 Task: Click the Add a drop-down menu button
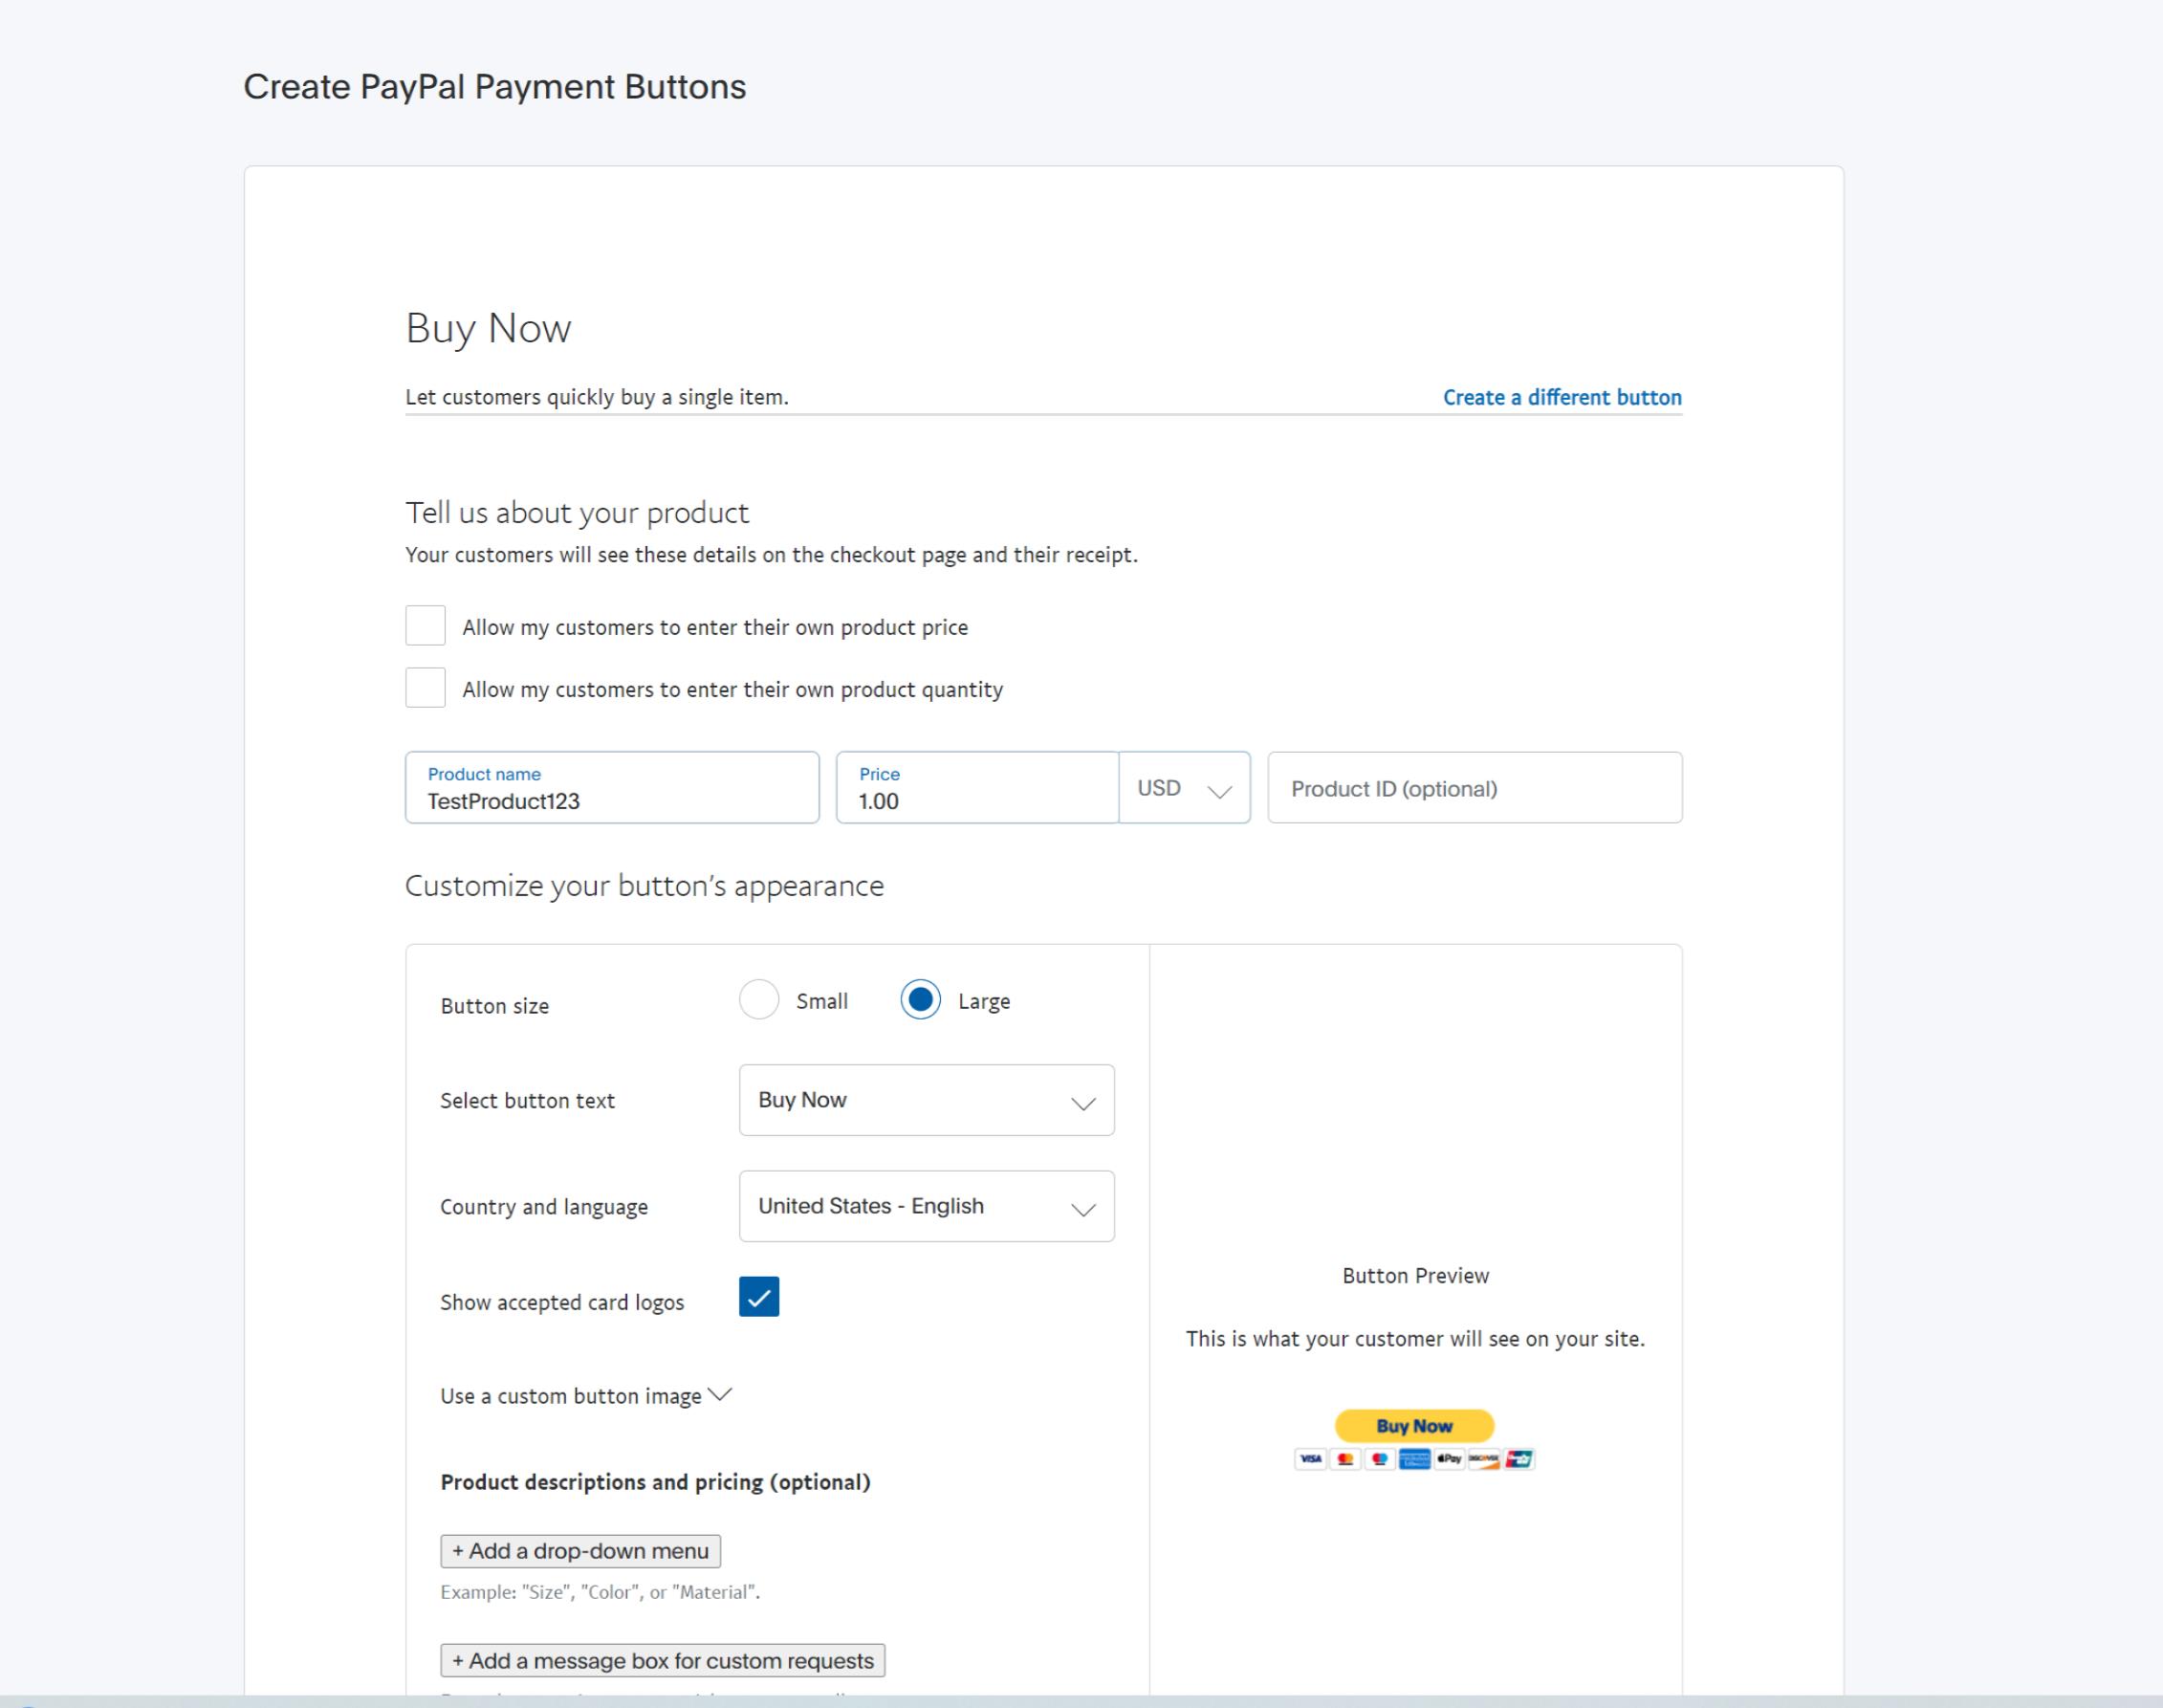[580, 1551]
